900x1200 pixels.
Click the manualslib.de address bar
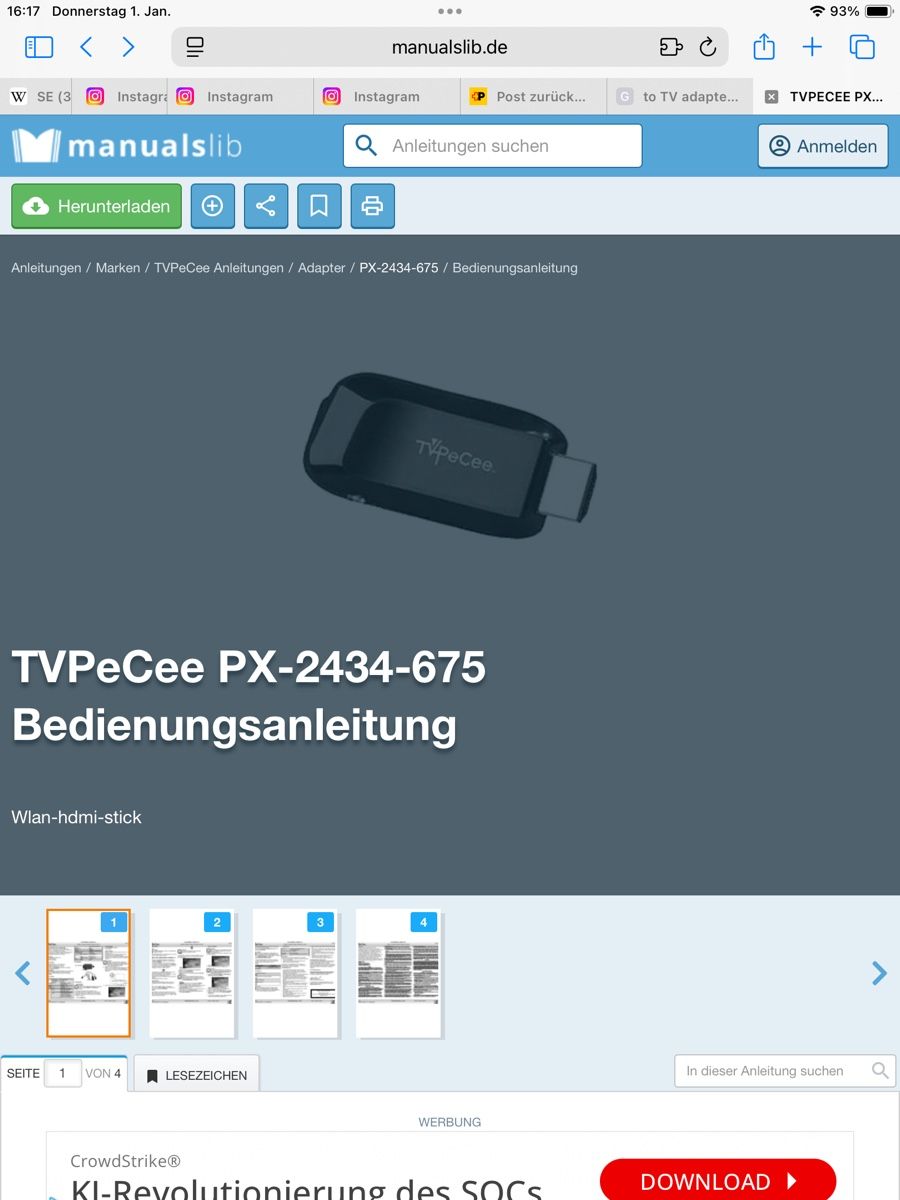pyautogui.click(x=450, y=47)
